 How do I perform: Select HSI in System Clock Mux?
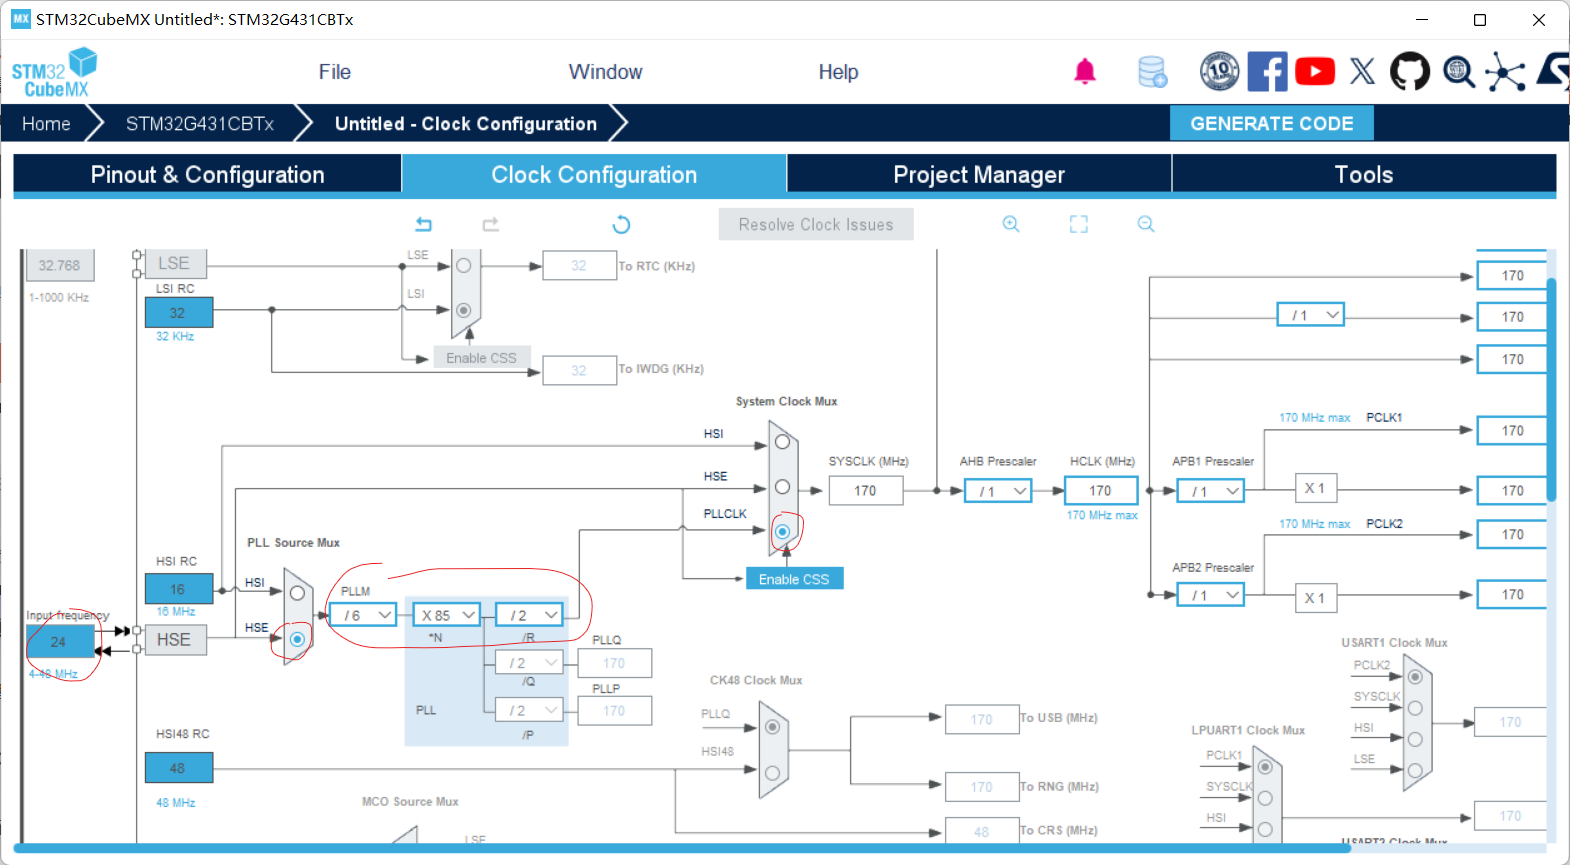click(782, 441)
